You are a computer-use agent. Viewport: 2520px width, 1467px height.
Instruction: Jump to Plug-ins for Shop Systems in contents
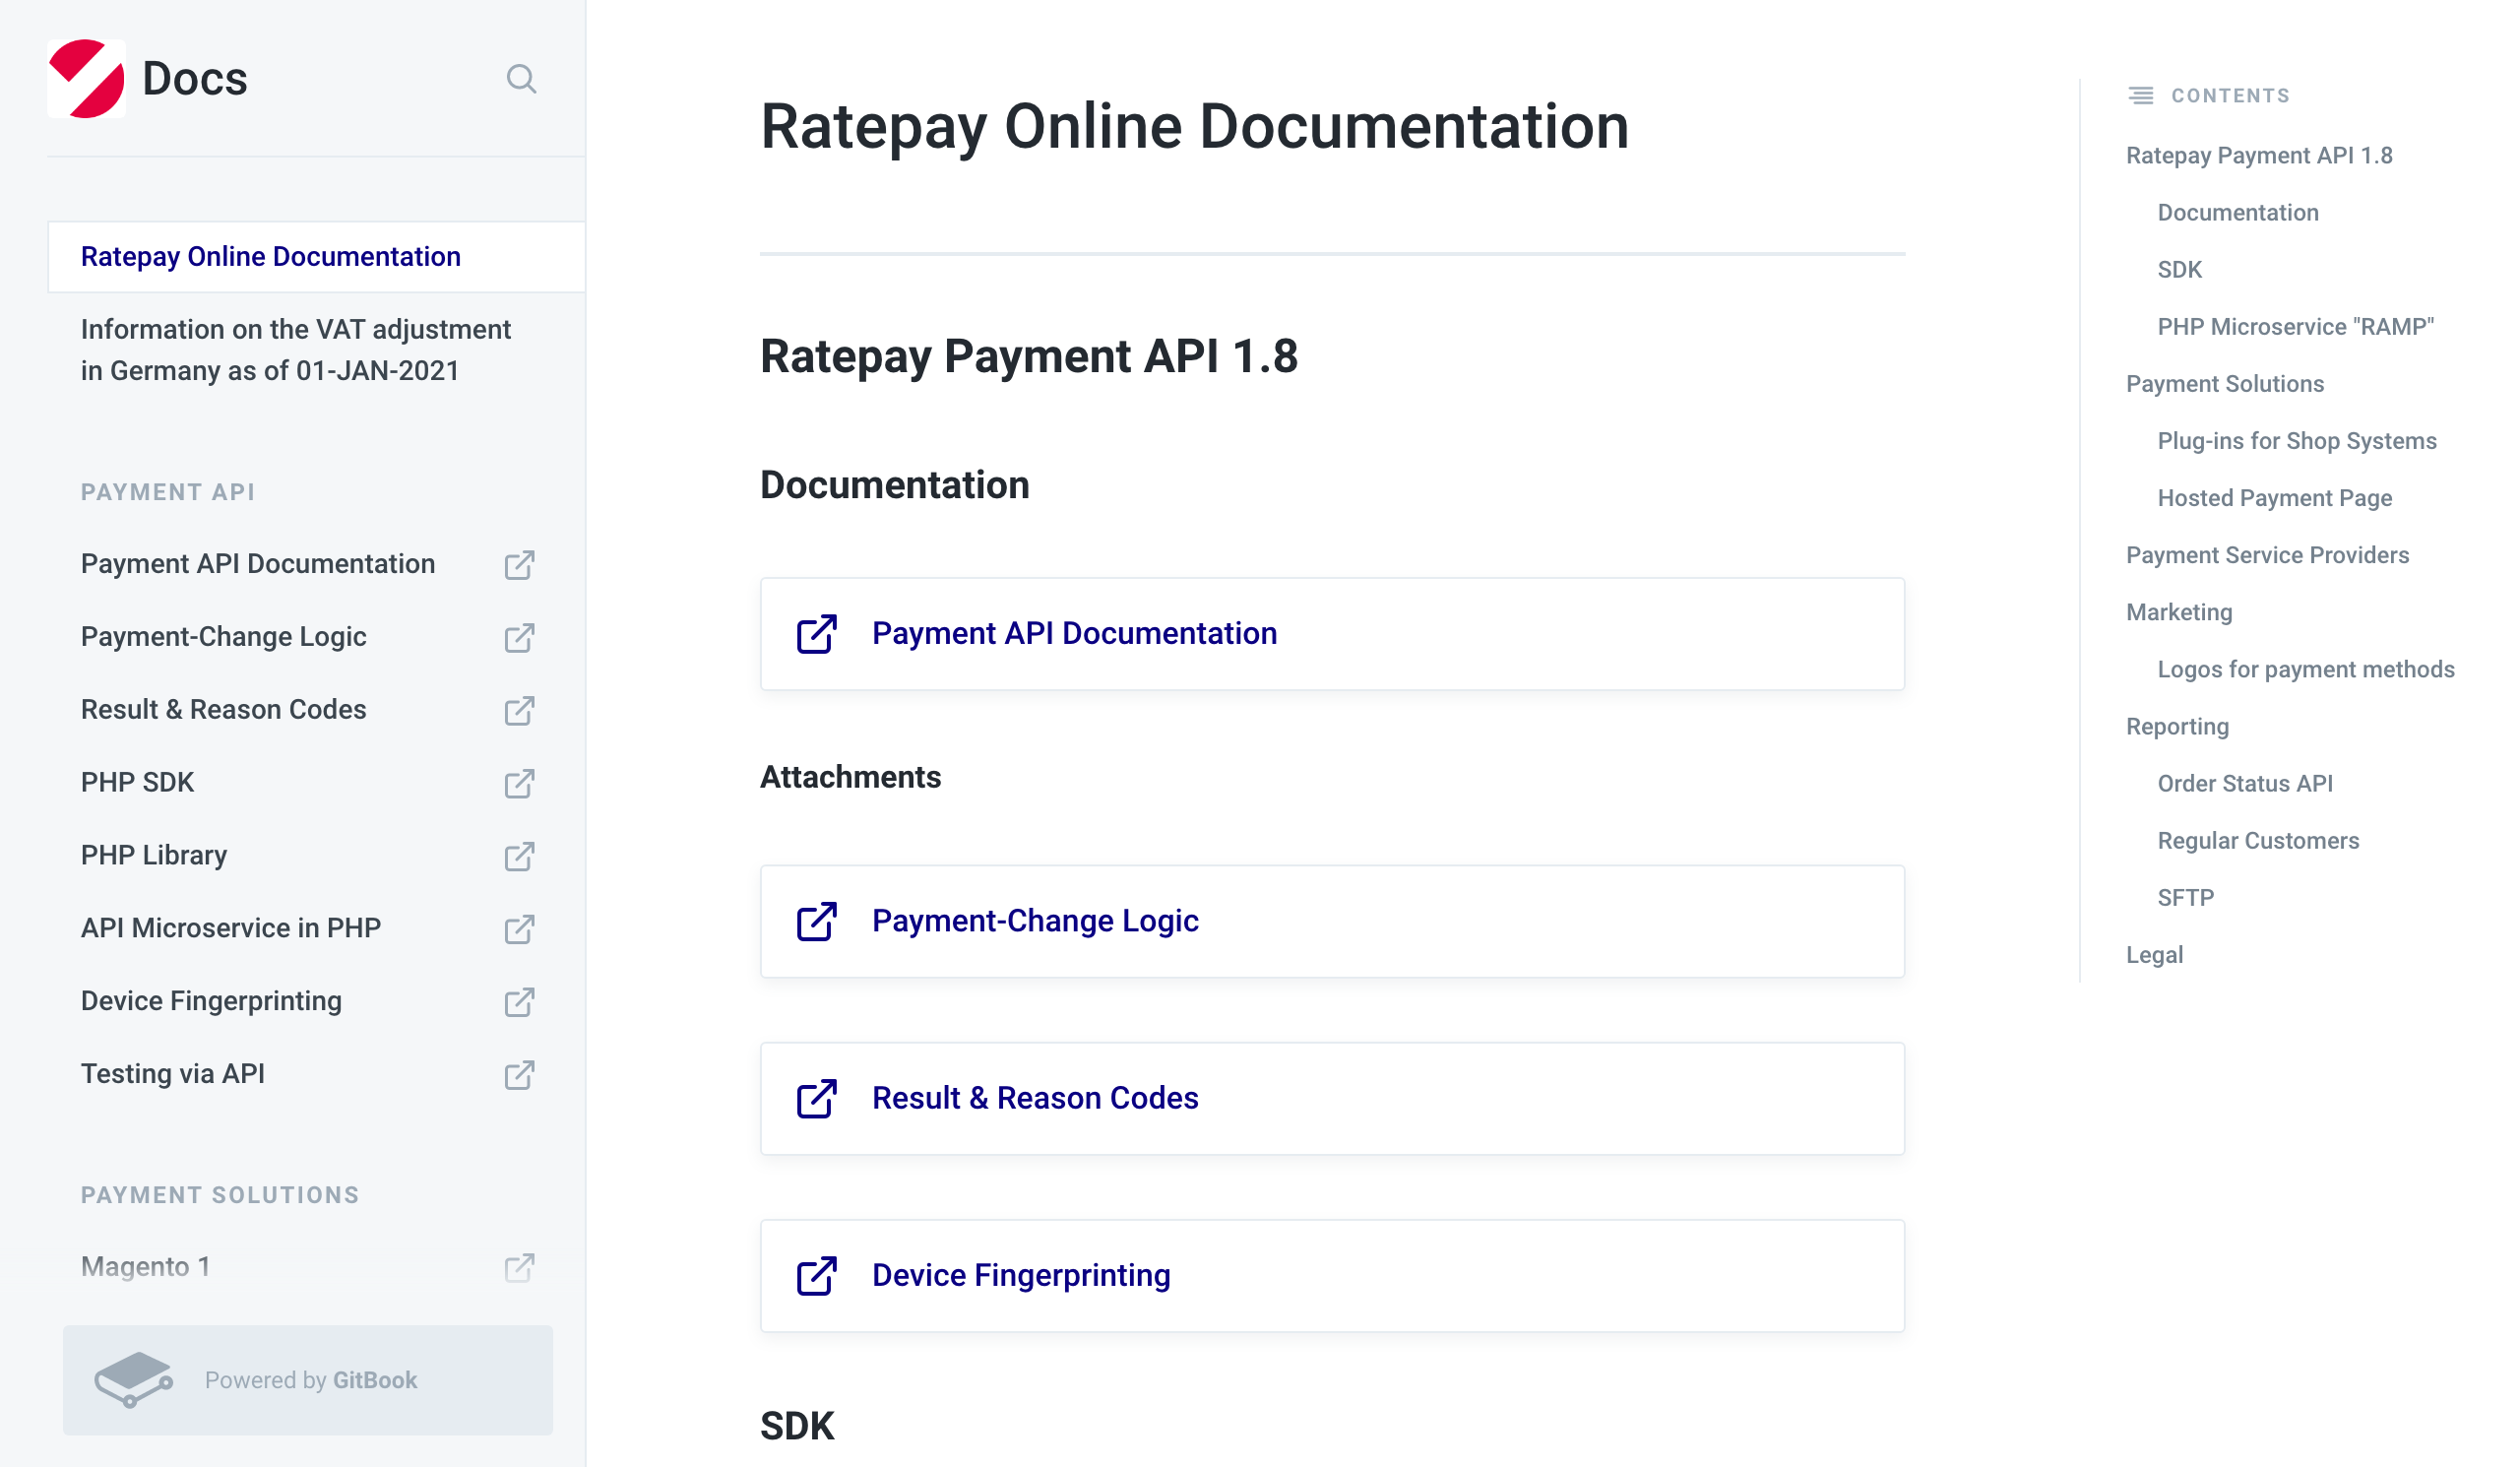coord(2296,441)
